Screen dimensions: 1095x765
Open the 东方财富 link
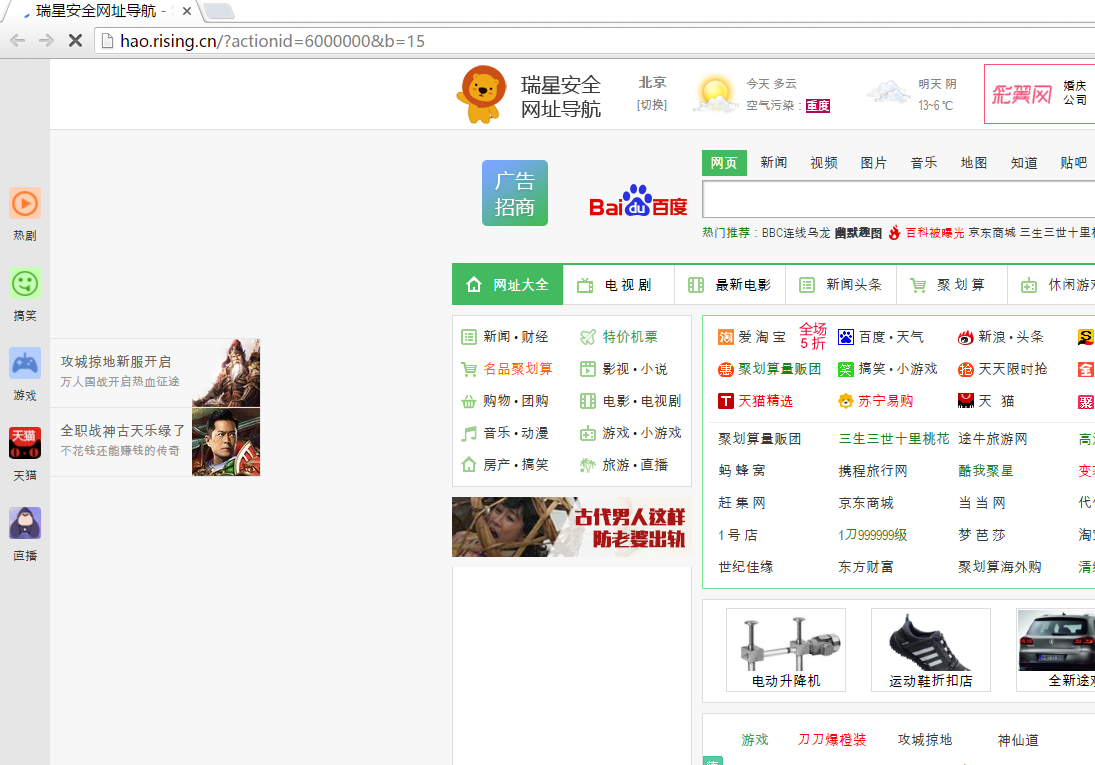click(x=866, y=567)
